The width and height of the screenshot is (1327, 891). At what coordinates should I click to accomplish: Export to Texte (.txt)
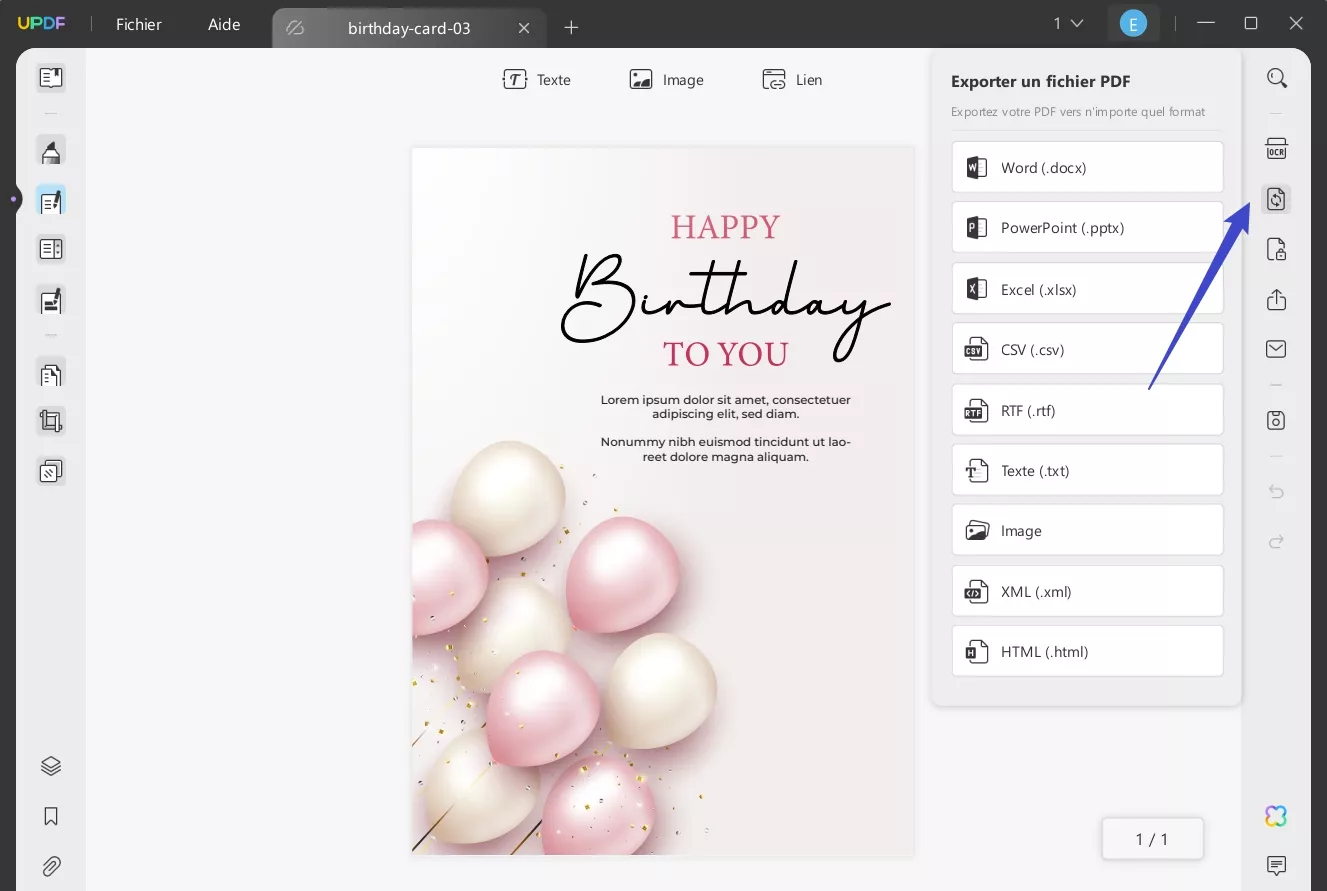(1087, 469)
